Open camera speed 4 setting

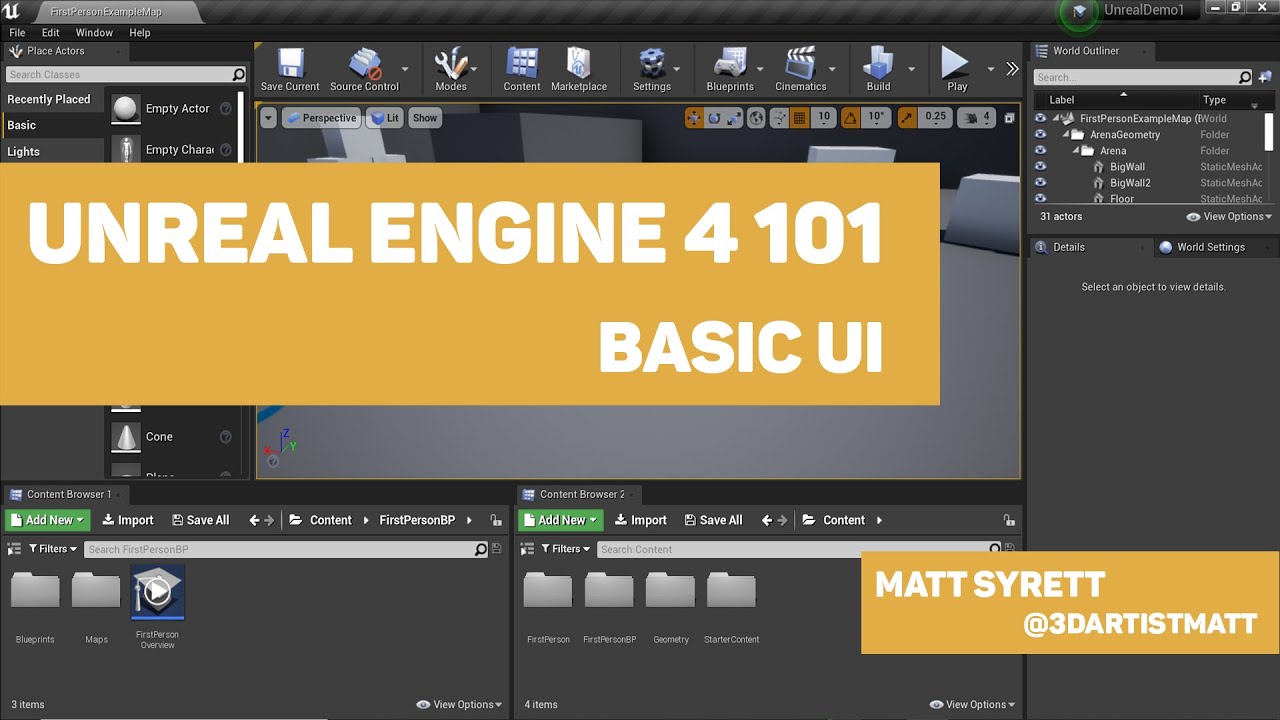coord(976,118)
